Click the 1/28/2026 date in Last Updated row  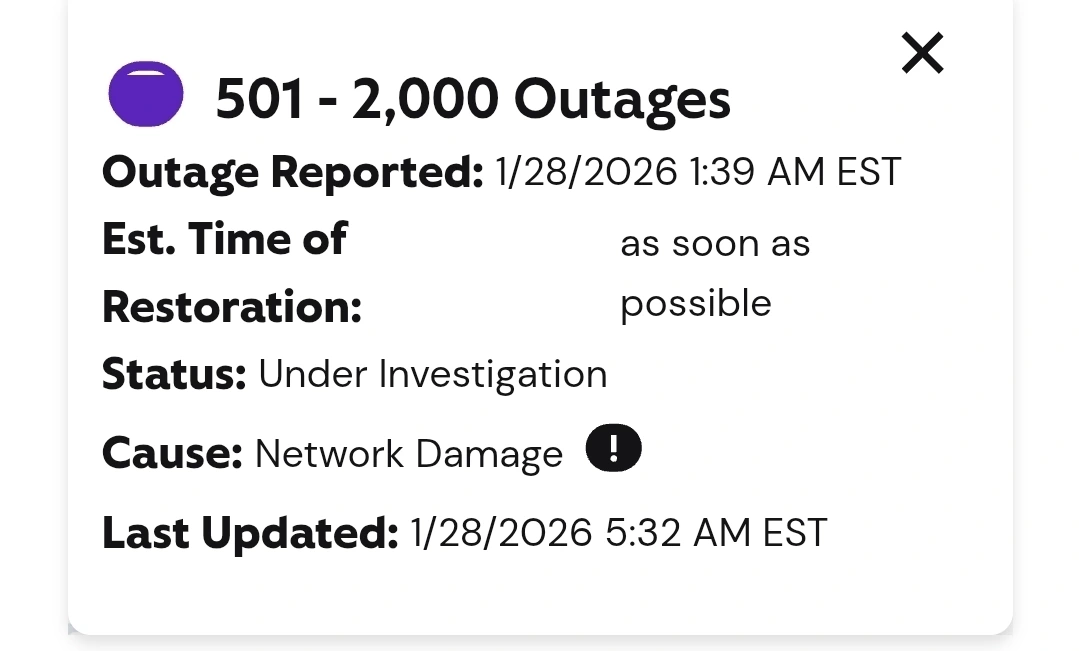point(501,533)
